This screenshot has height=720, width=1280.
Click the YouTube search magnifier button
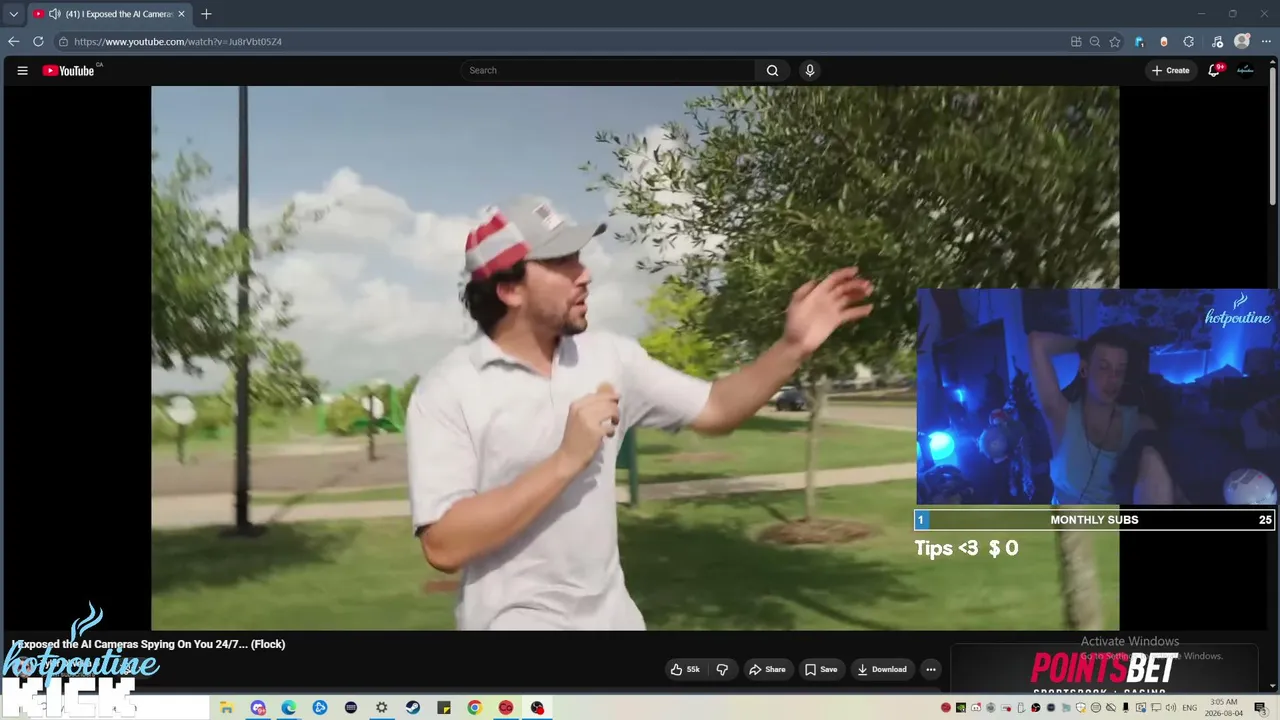click(x=772, y=71)
